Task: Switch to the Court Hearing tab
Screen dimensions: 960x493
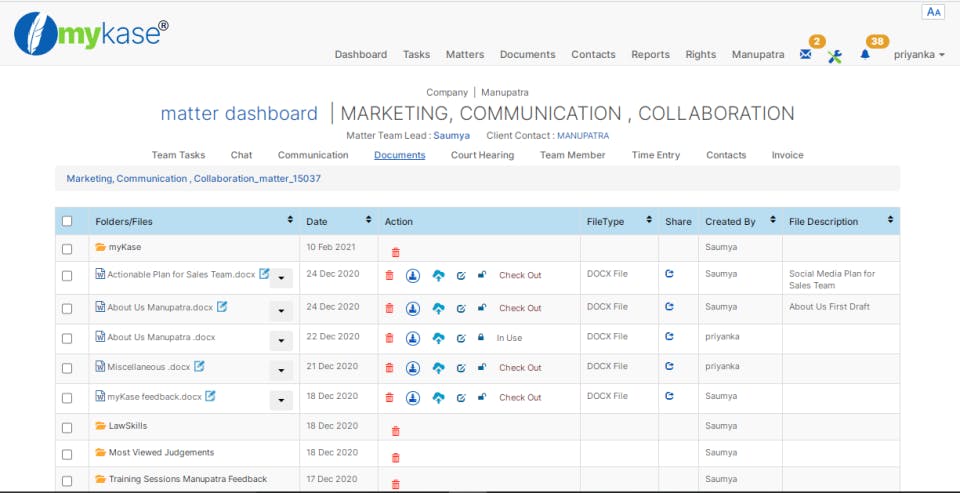Action: 482,155
